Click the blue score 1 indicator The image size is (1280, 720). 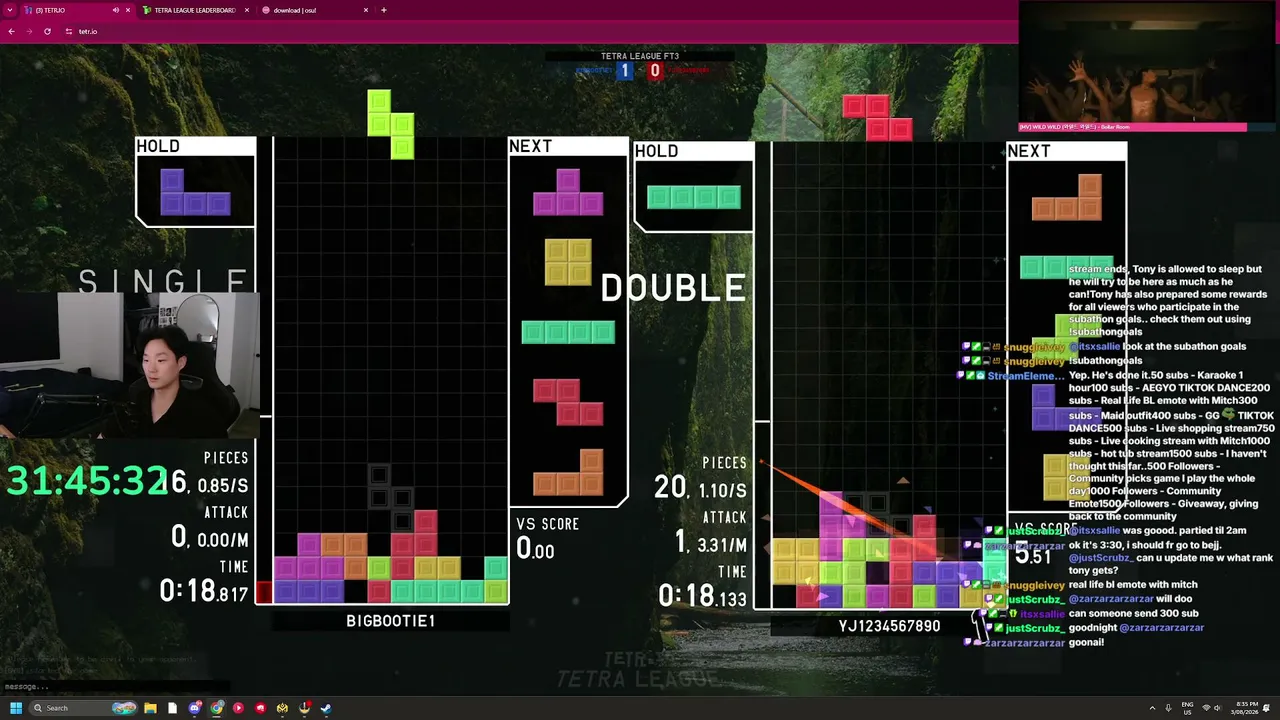[625, 70]
